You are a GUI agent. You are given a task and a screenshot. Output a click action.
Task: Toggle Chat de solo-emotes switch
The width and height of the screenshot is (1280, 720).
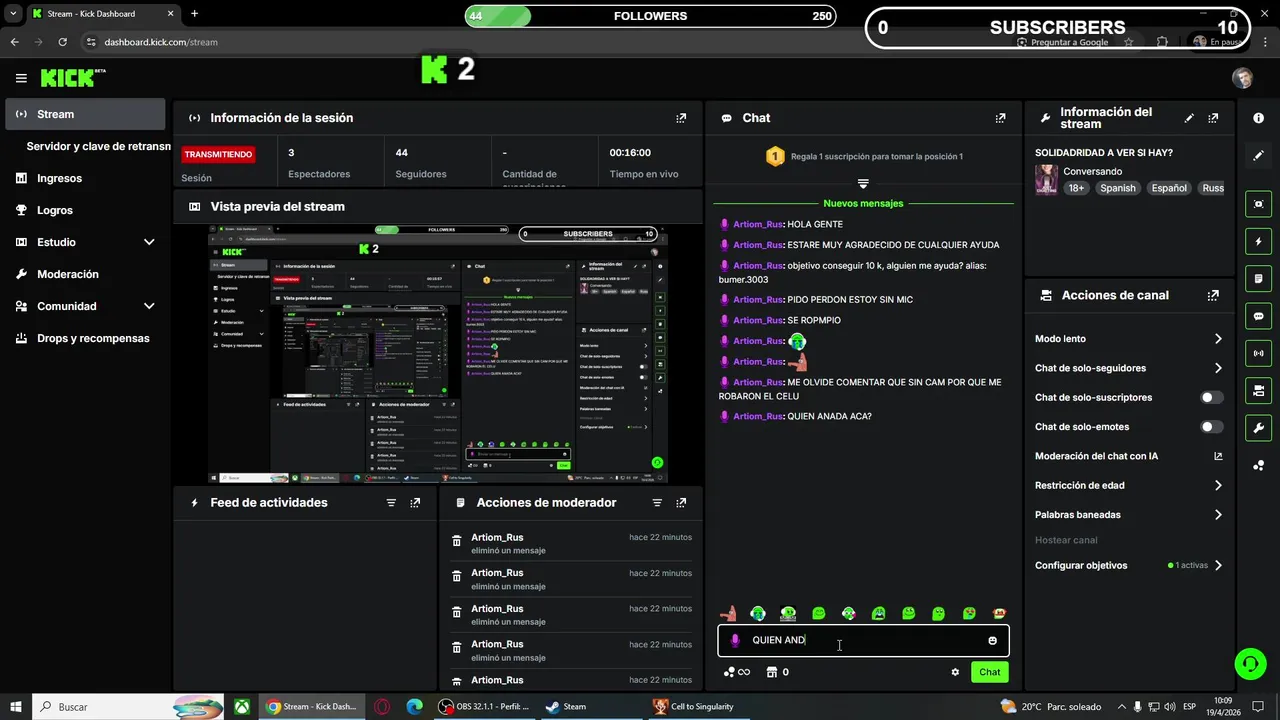(1211, 427)
